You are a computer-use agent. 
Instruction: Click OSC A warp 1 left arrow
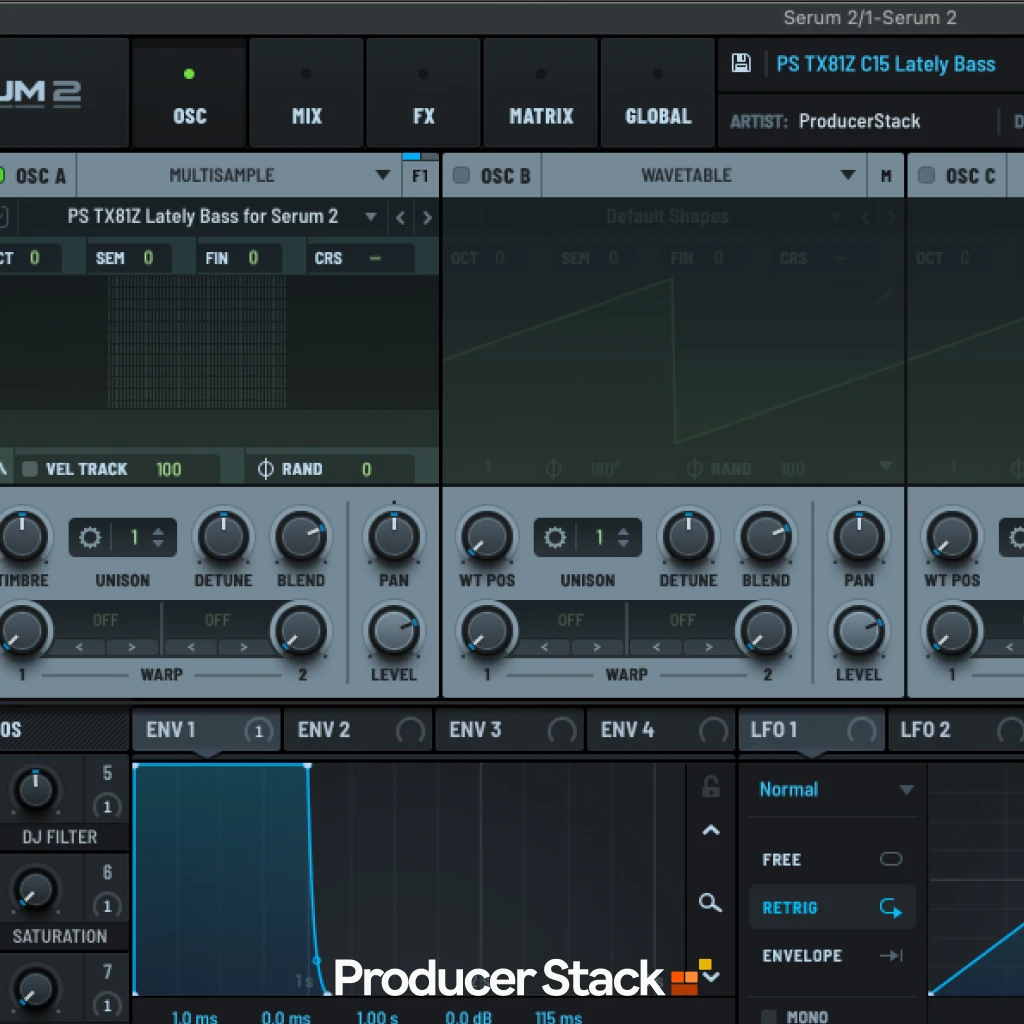tap(80, 647)
